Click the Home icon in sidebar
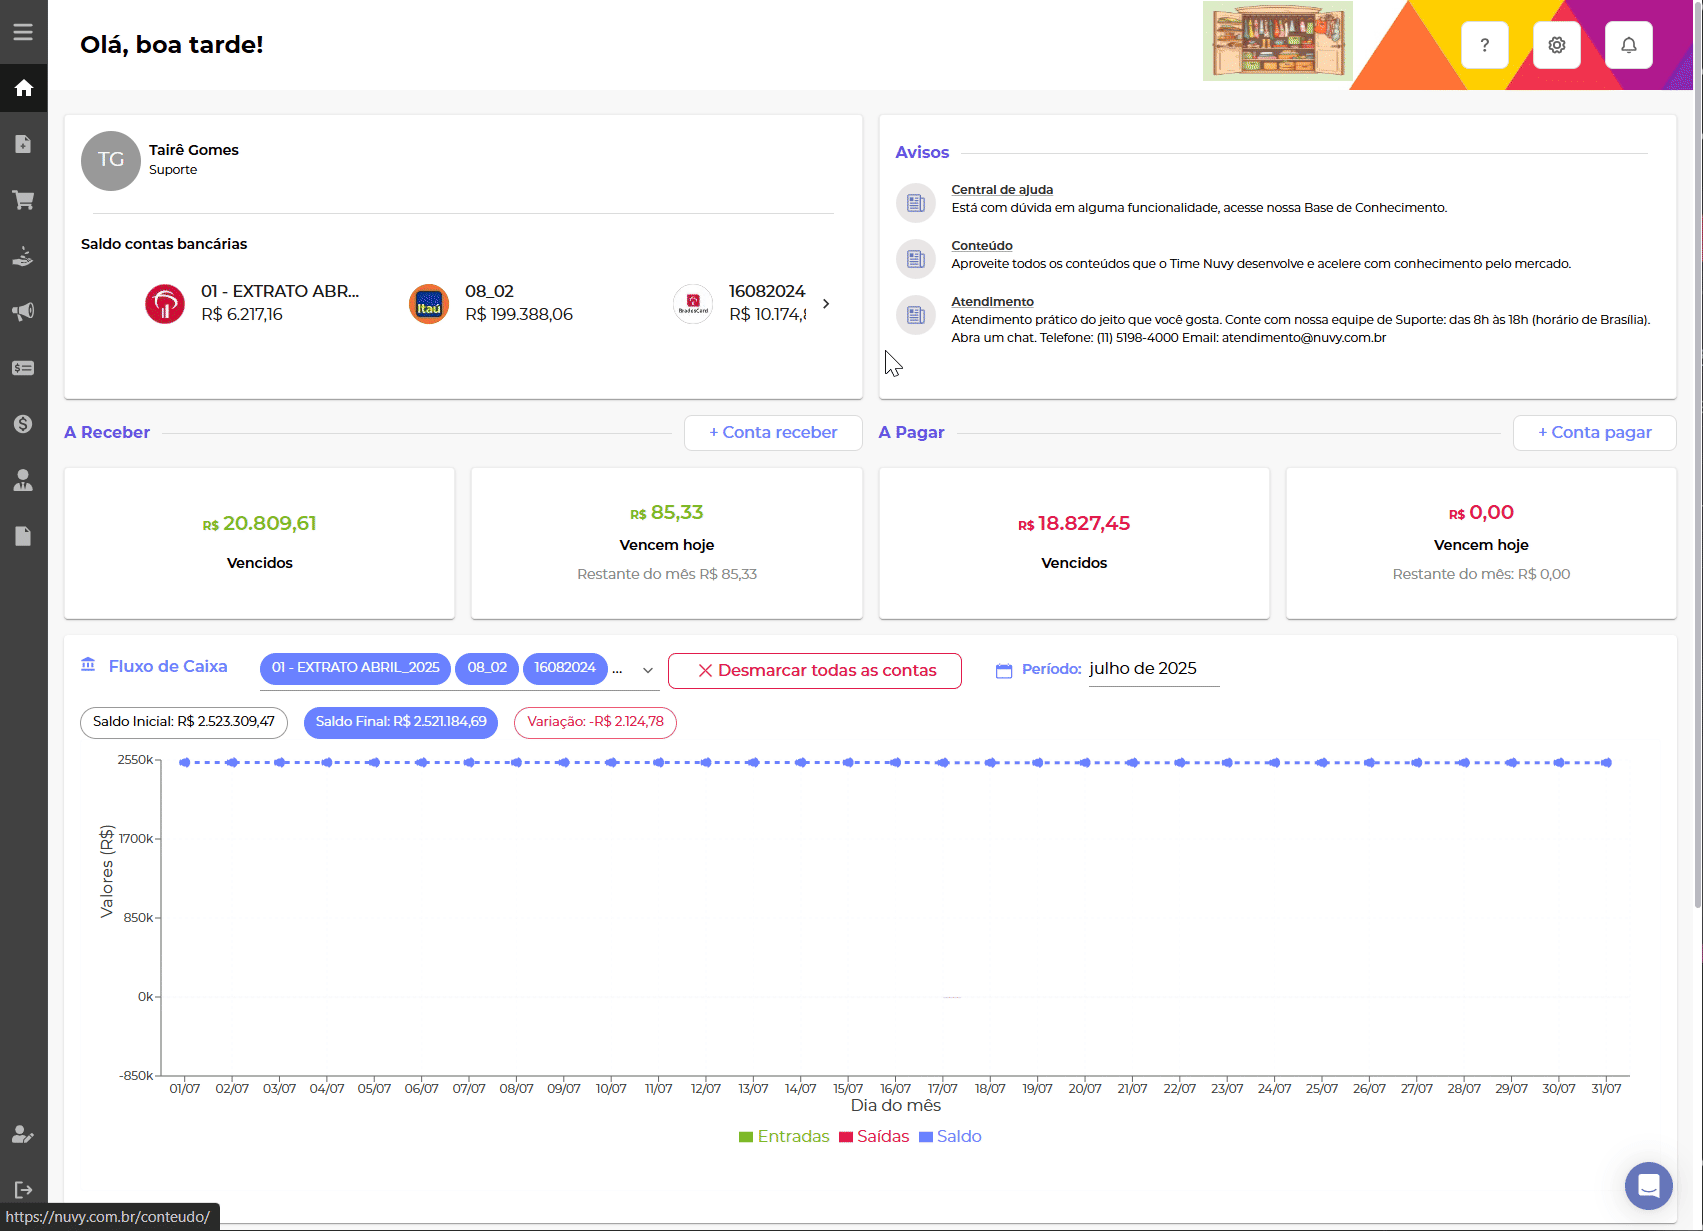This screenshot has height=1231, width=1703. [23, 88]
